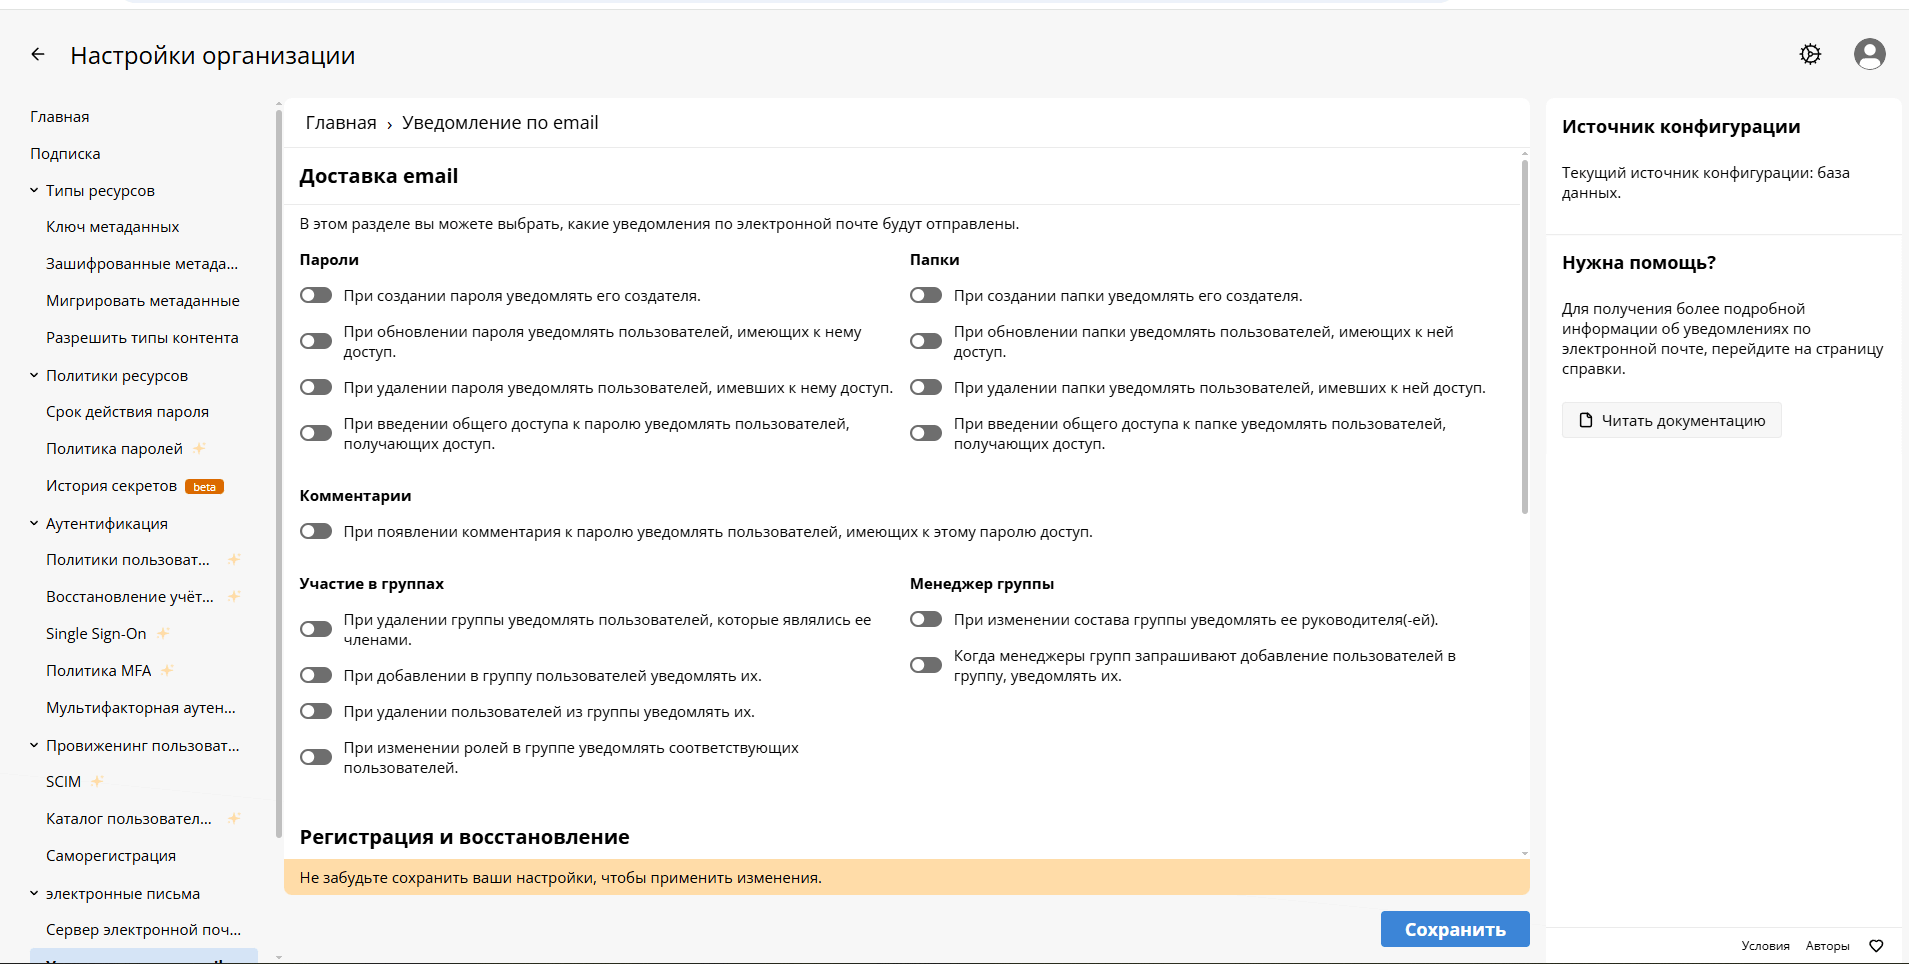Enable notify creator on password creation

(x=316, y=296)
